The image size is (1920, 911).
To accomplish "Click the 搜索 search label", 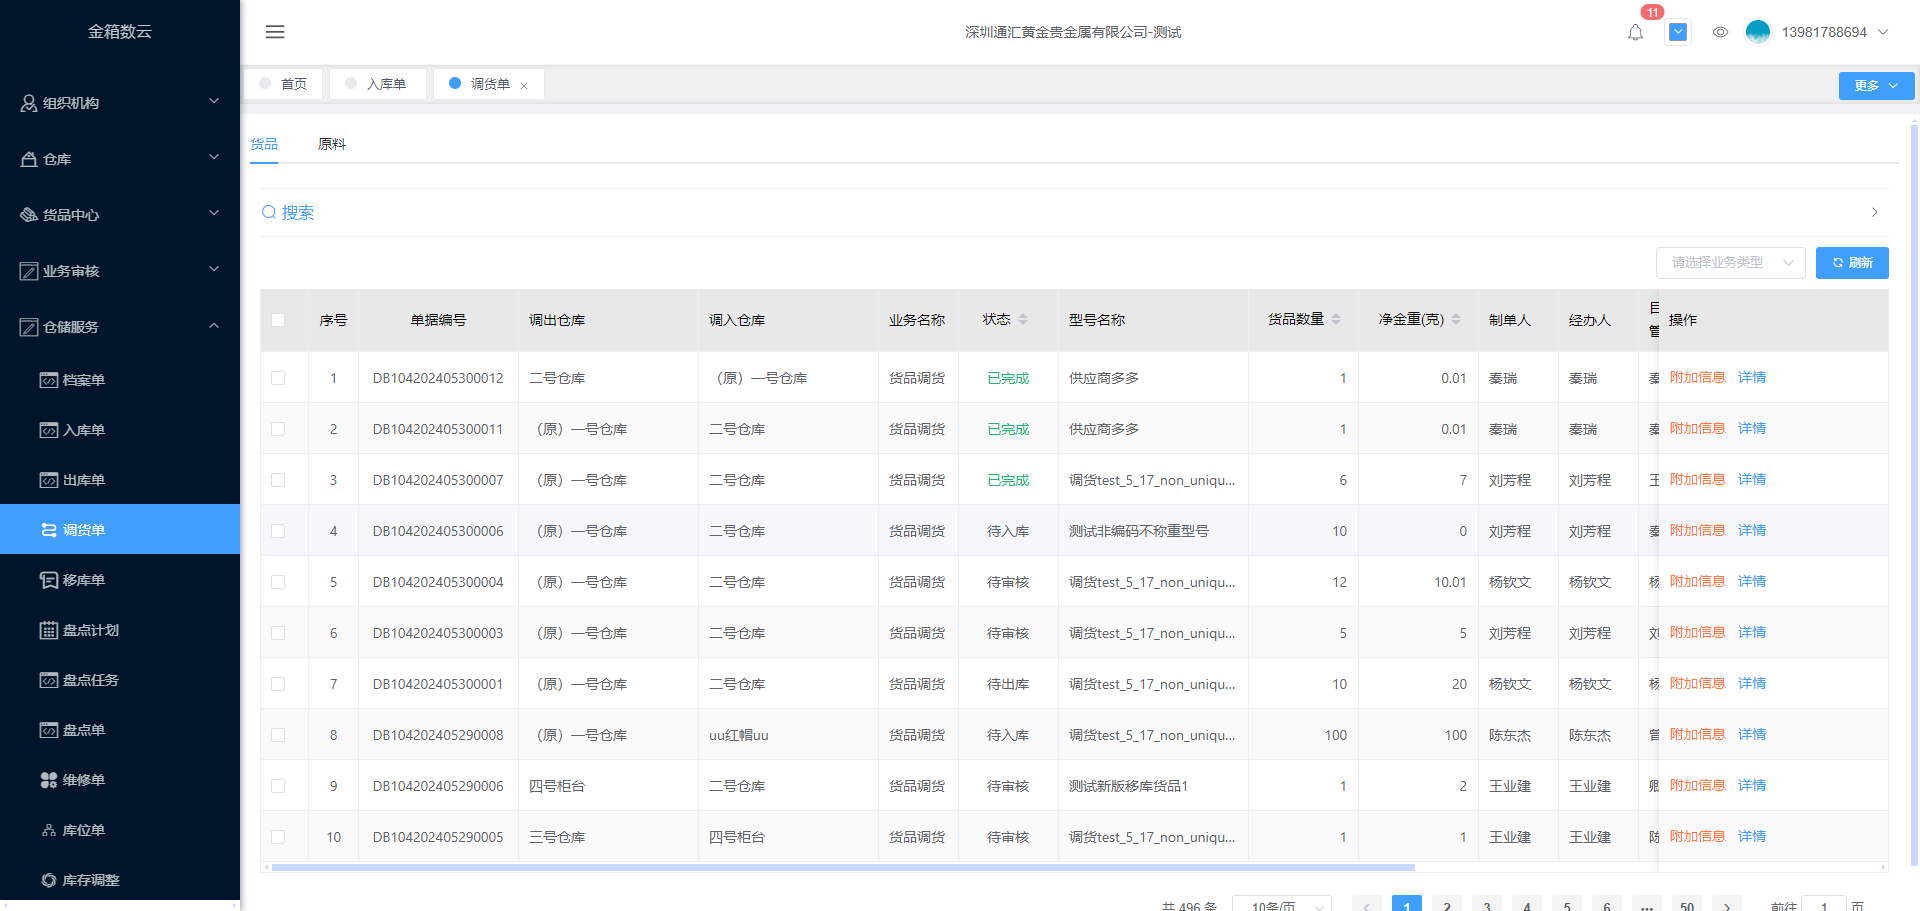I will coord(298,212).
